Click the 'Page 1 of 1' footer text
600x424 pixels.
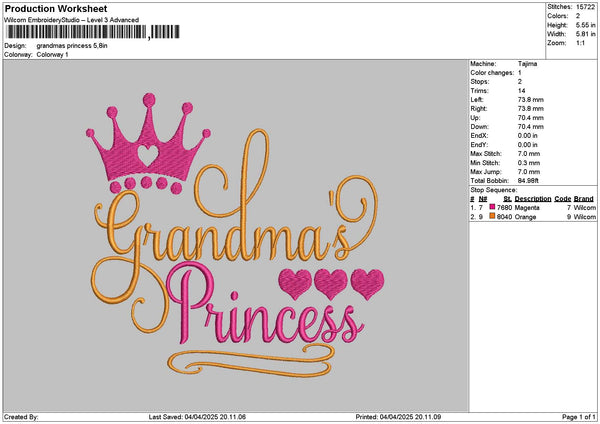pos(579,417)
